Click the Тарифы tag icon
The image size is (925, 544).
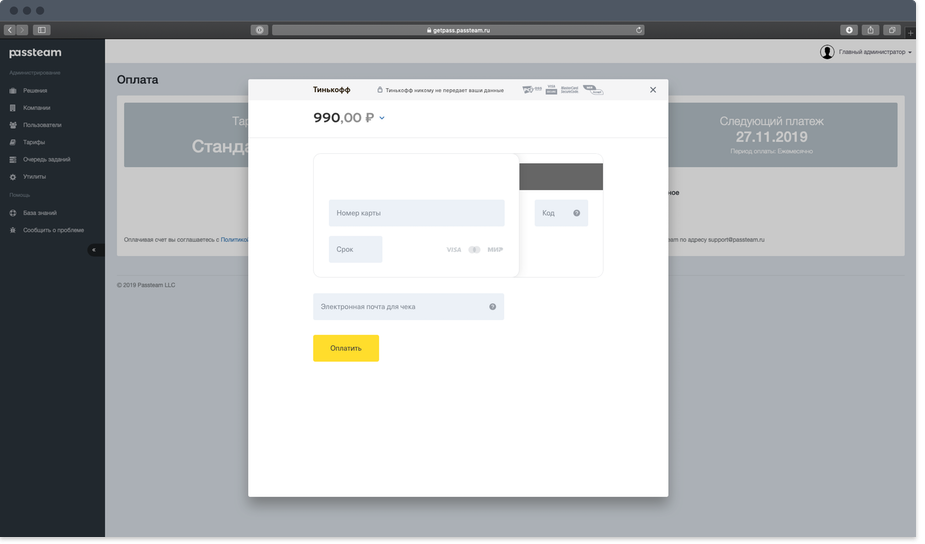[13, 142]
